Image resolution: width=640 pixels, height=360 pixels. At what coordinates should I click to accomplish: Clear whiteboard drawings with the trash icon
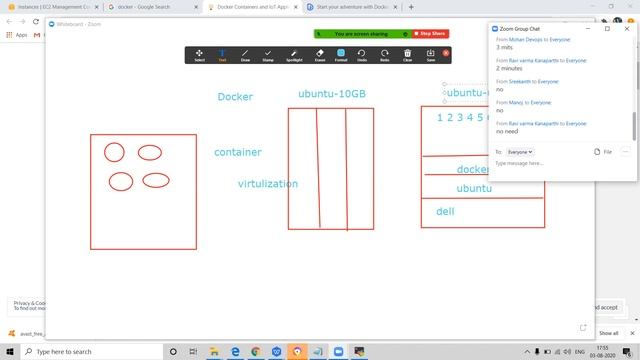pyautogui.click(x=407, y=56)
